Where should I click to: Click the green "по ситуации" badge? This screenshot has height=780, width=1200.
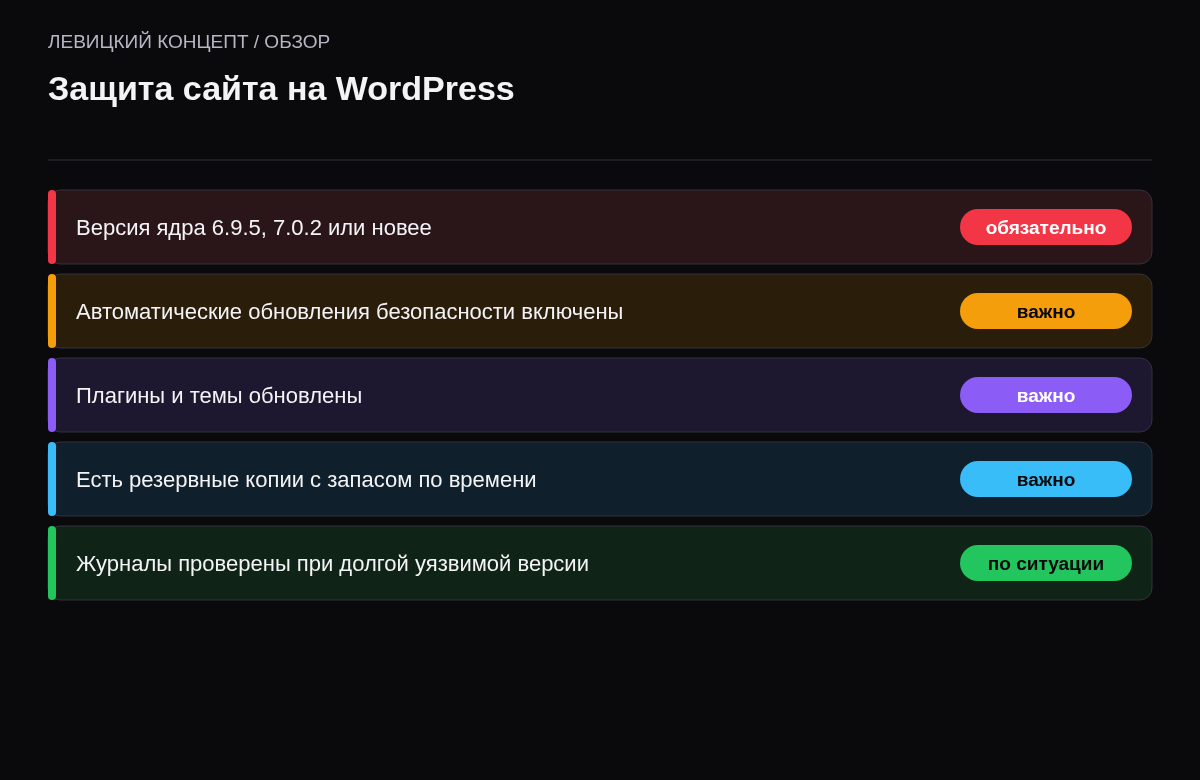click(x=1046, y=563)
